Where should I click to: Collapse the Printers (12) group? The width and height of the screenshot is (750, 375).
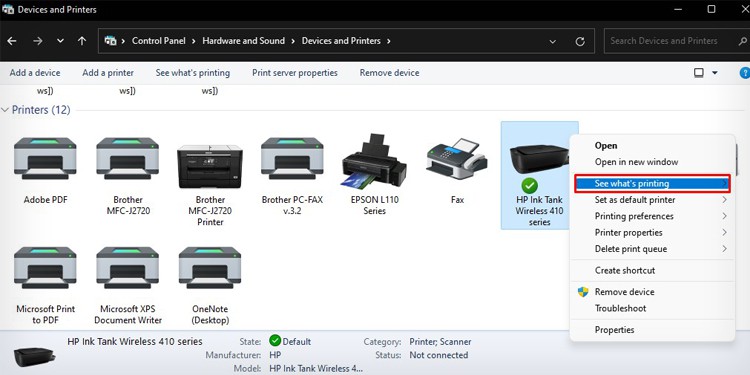[5, 110]
